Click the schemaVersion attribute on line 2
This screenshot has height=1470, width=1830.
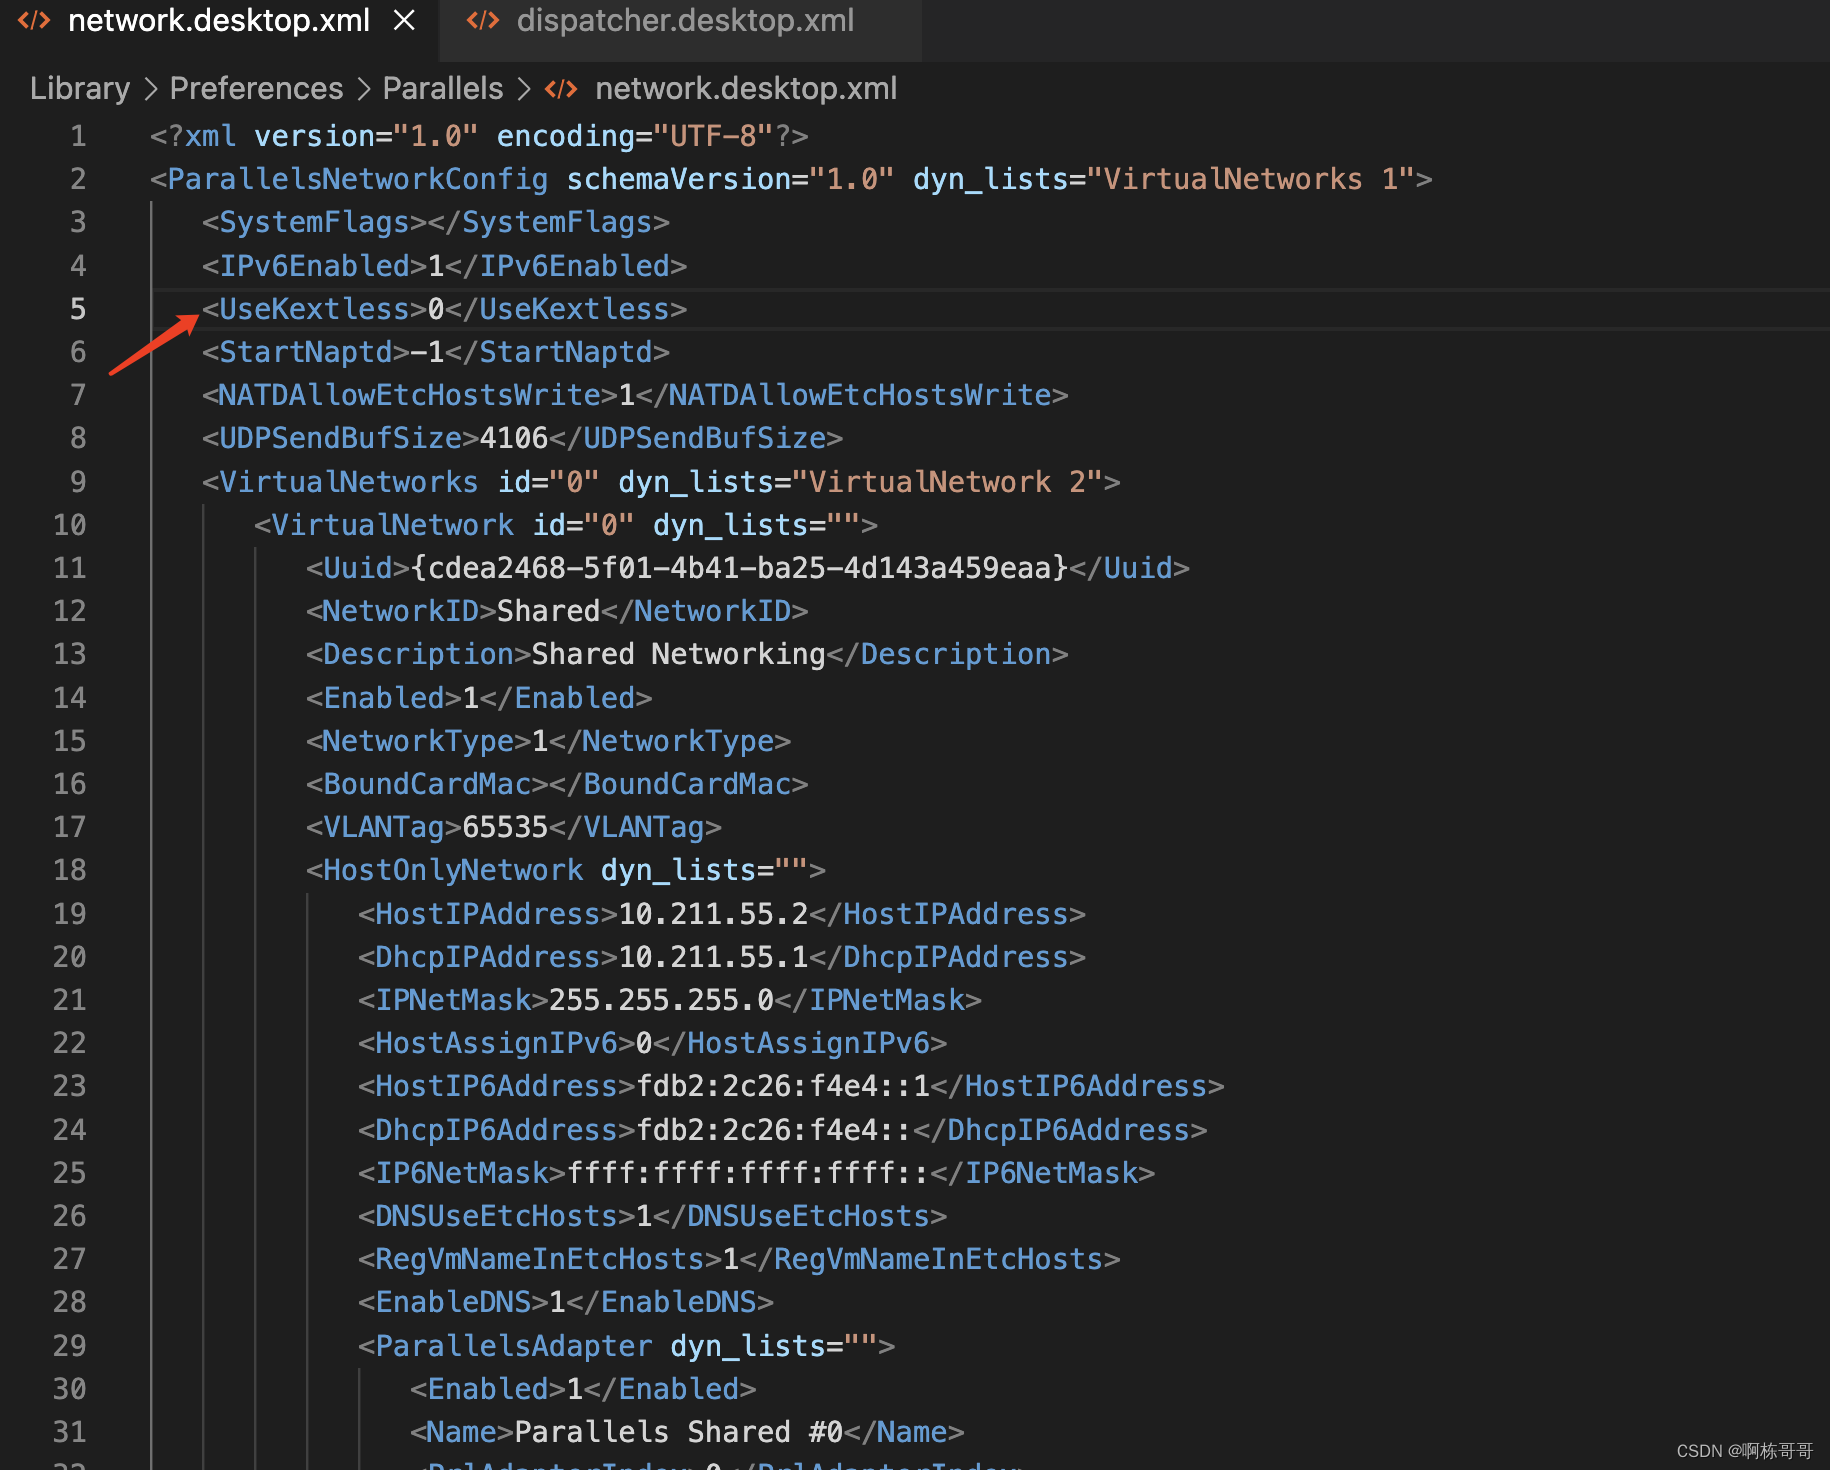point(678,179)
